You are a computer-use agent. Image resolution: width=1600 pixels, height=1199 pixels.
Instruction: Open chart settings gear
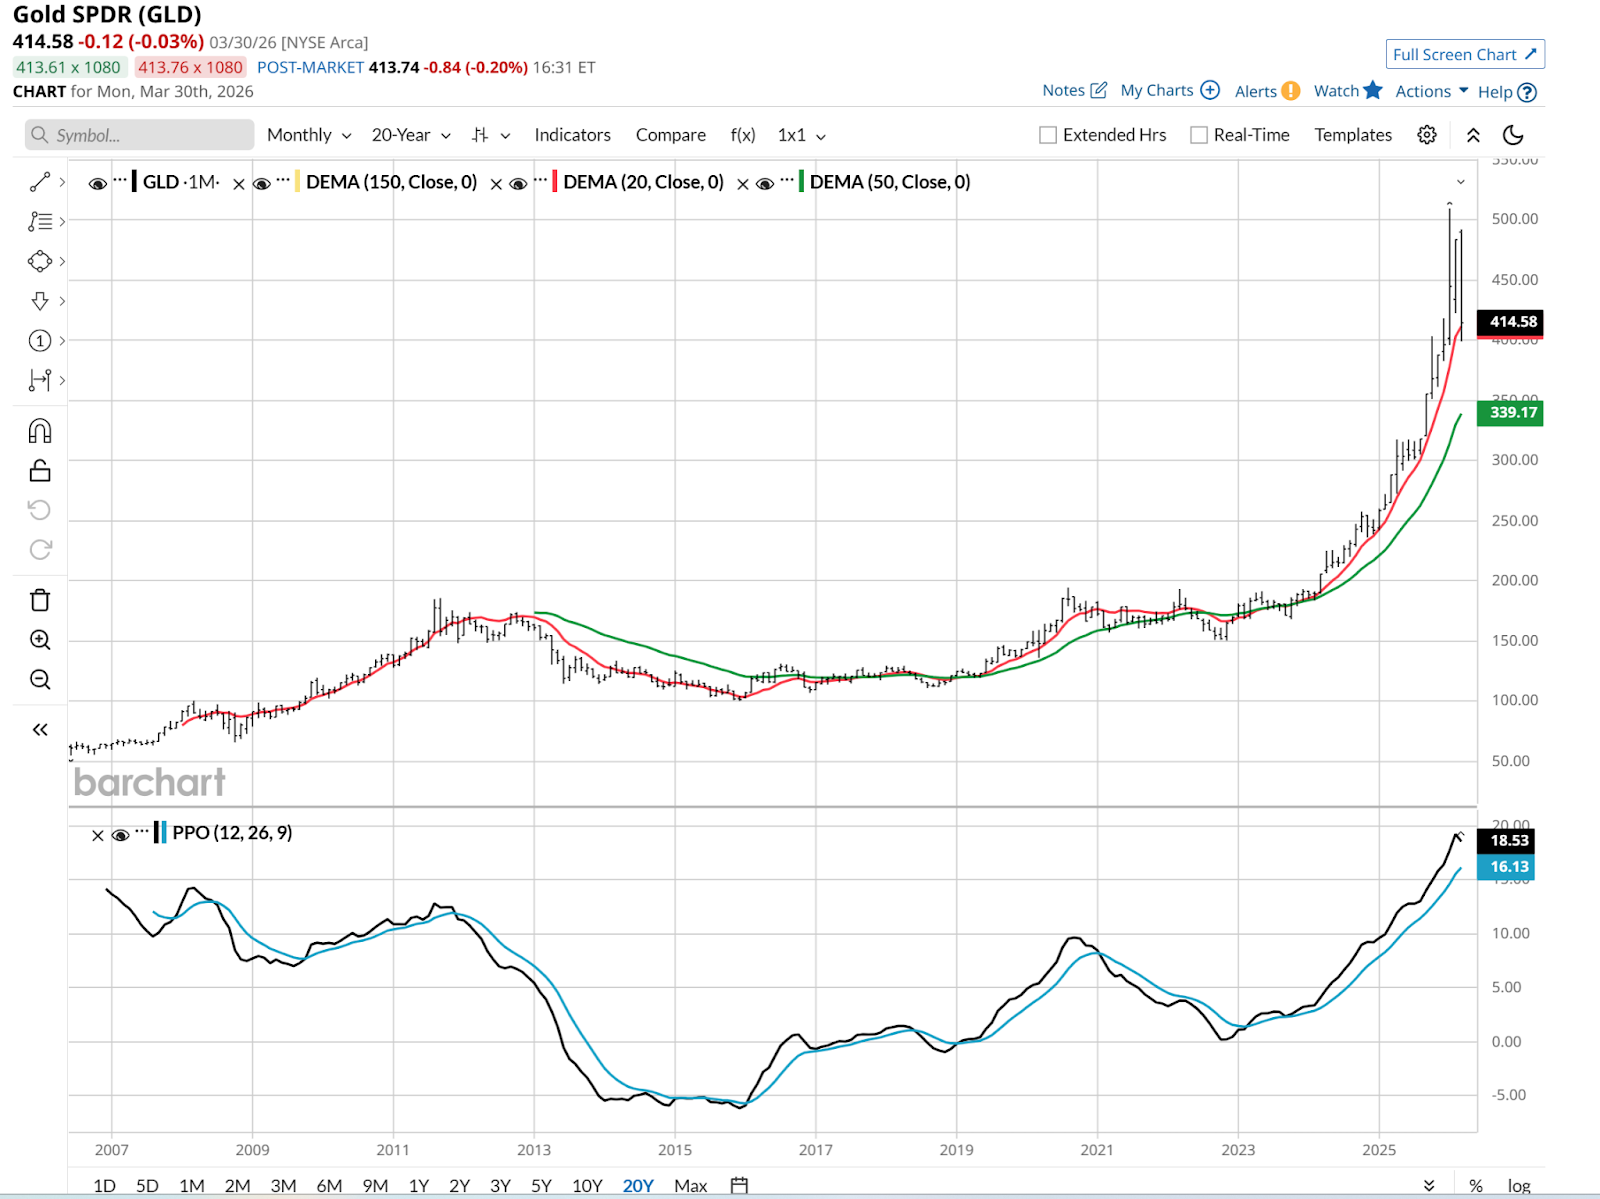click(x=1427, y=135)
